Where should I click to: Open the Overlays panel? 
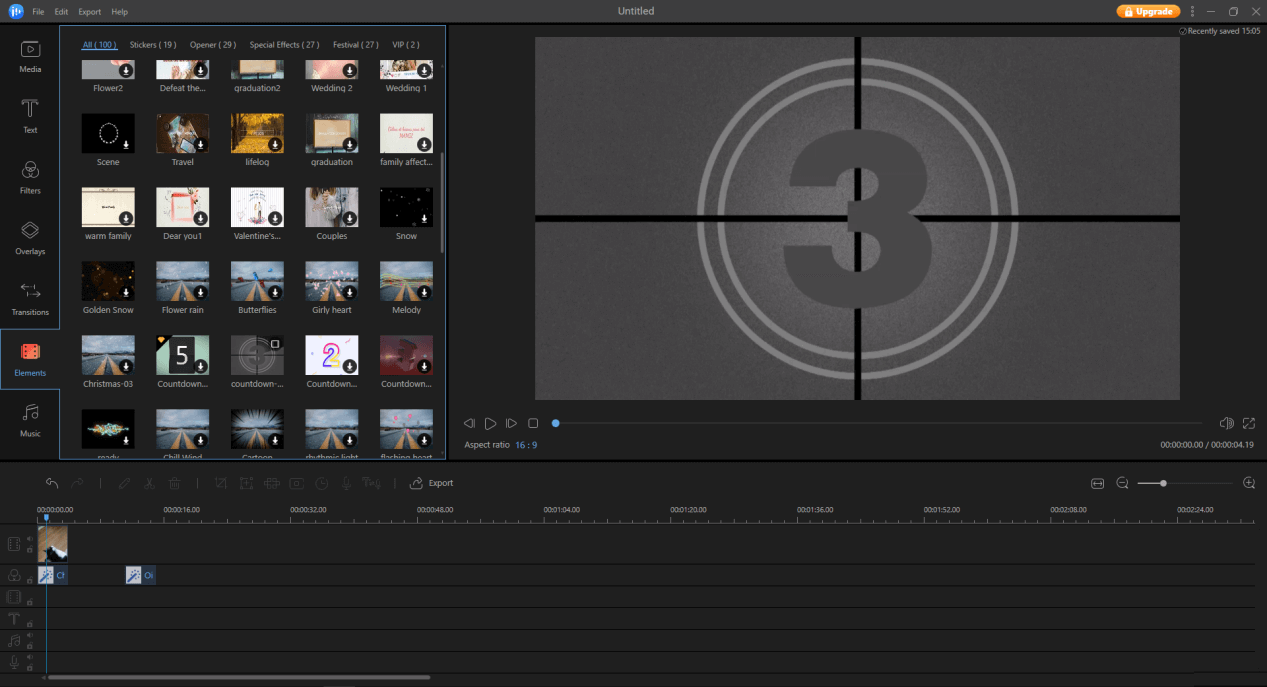tap(30, 237)
